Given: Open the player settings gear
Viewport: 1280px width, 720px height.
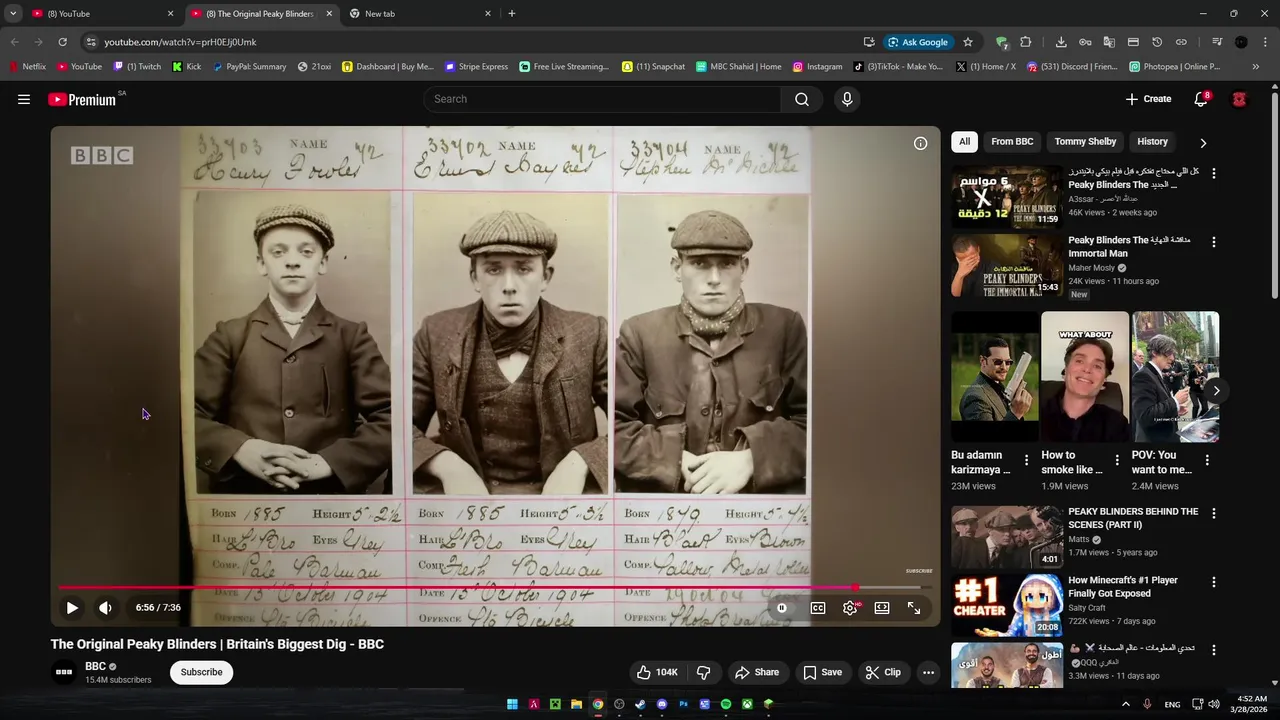Looking at the screenshot, I should (850, 608).
